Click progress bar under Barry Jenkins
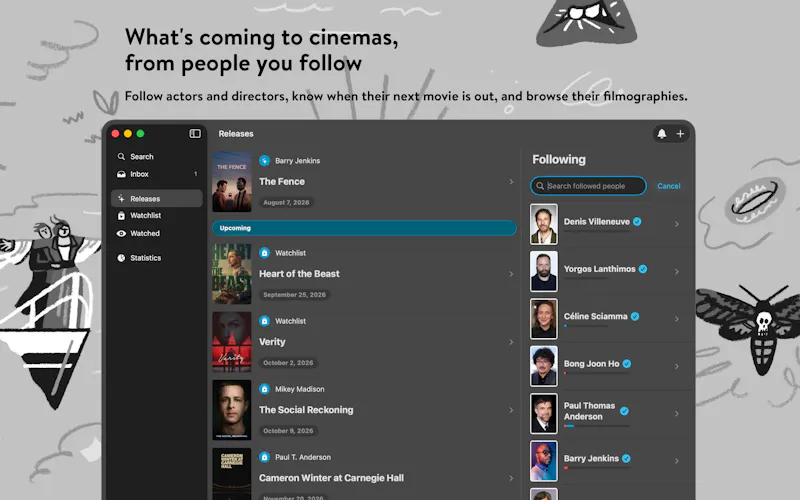The width and height of the screenshot is (800, 500). 597,467
